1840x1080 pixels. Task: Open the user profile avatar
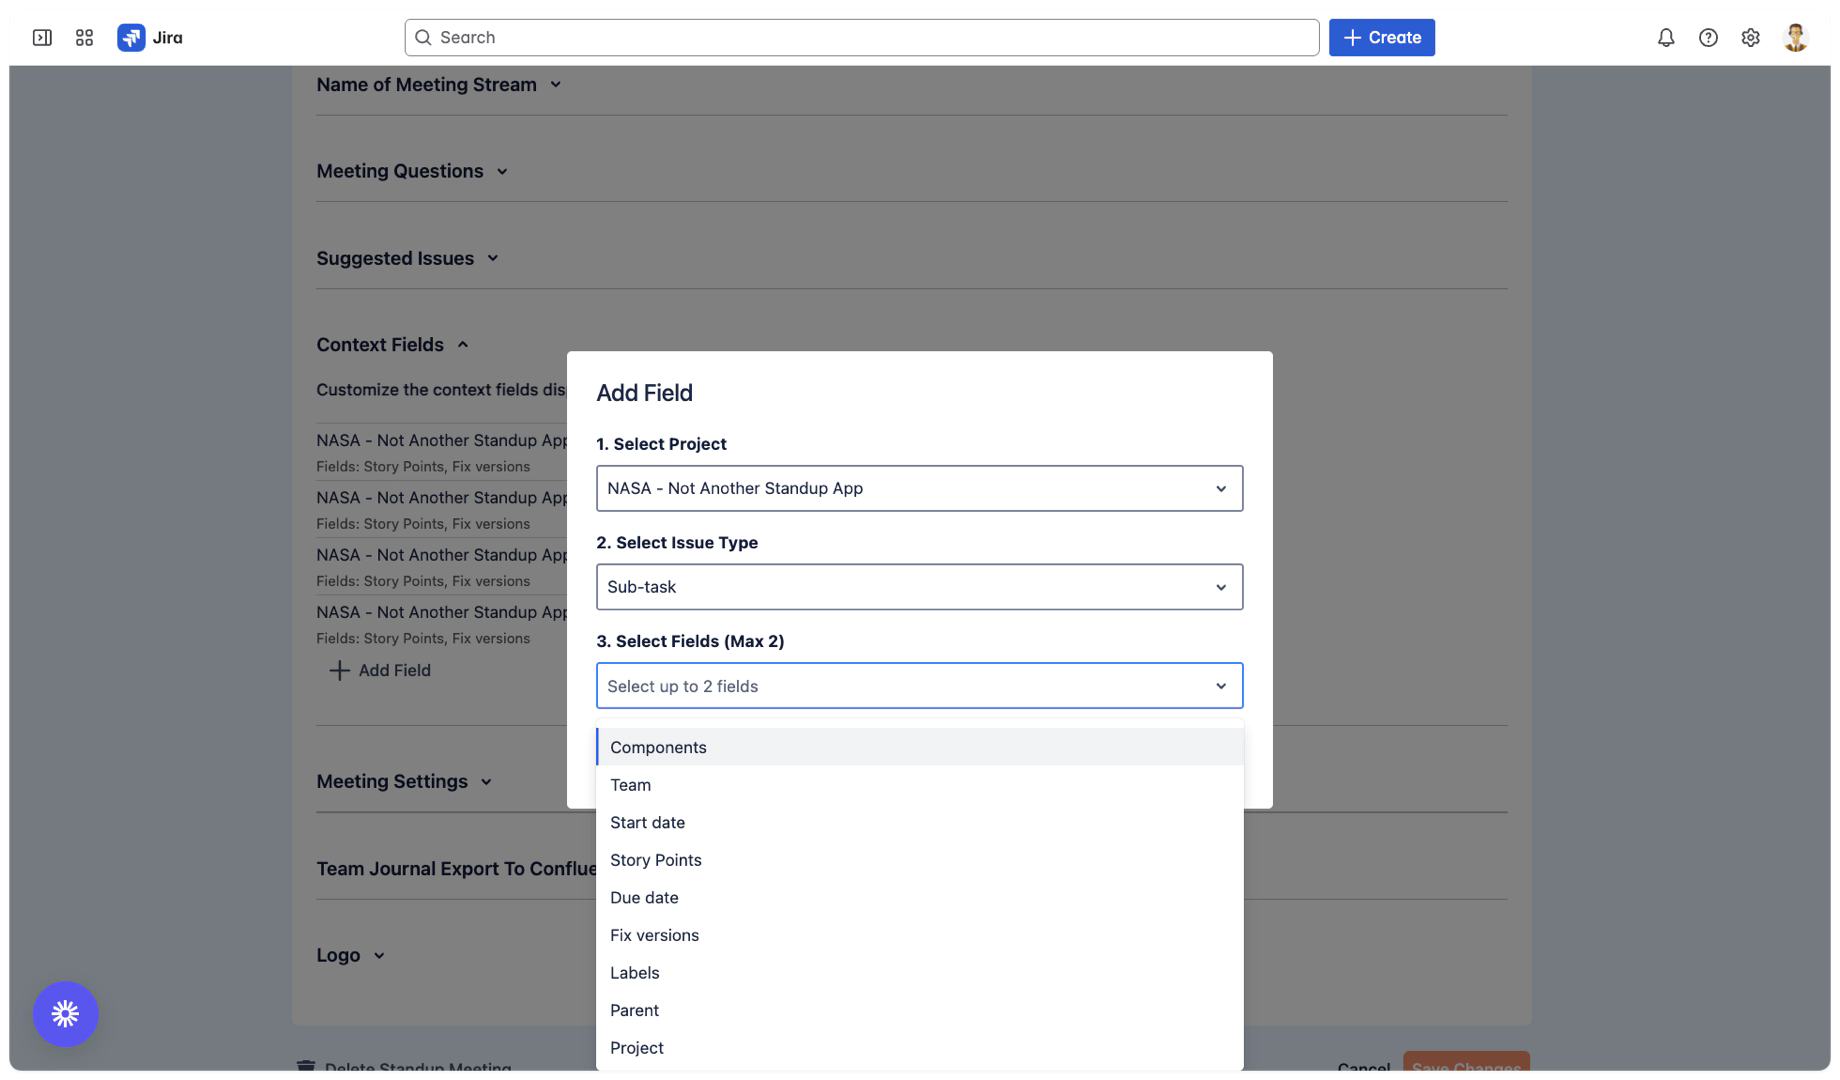(1796, 37)
